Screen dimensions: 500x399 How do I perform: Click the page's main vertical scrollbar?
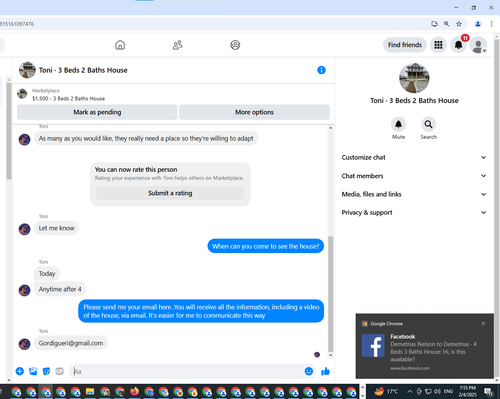497,207
